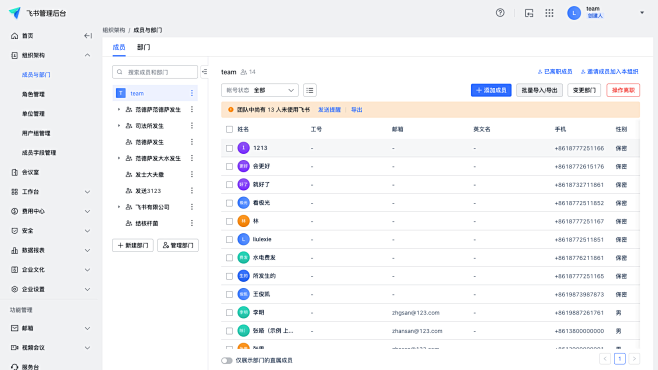658x370 pixels.
Task: Open the account dropdown arrow in header
Action: [642, 13]
